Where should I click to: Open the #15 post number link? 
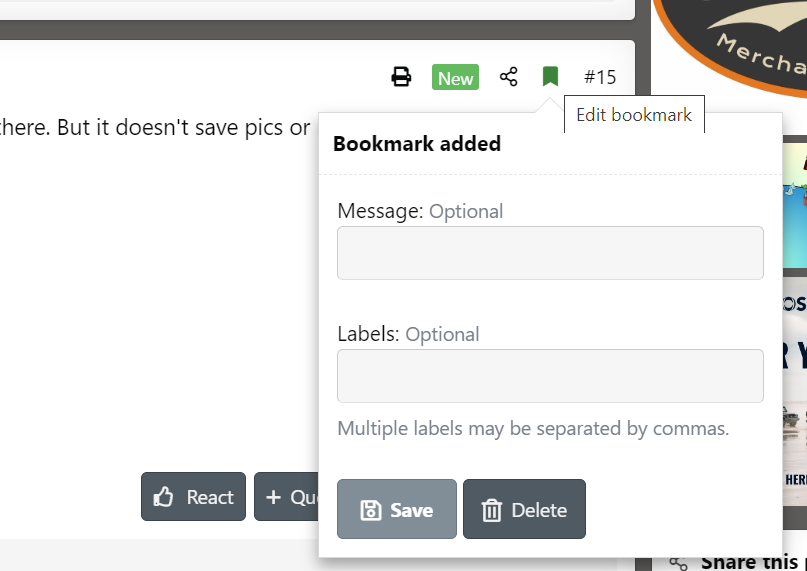tap(600, 77)
